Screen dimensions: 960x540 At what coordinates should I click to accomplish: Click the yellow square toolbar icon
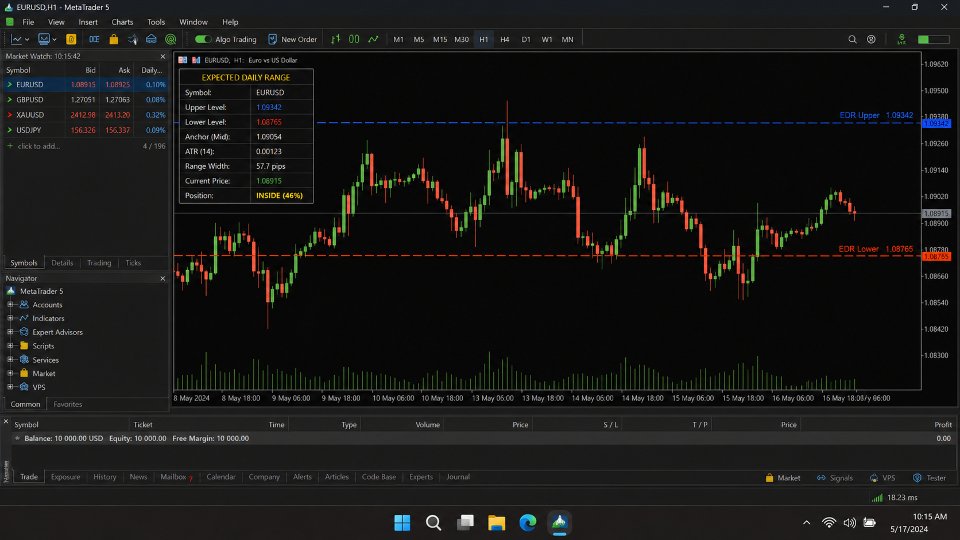click(71, 39)
